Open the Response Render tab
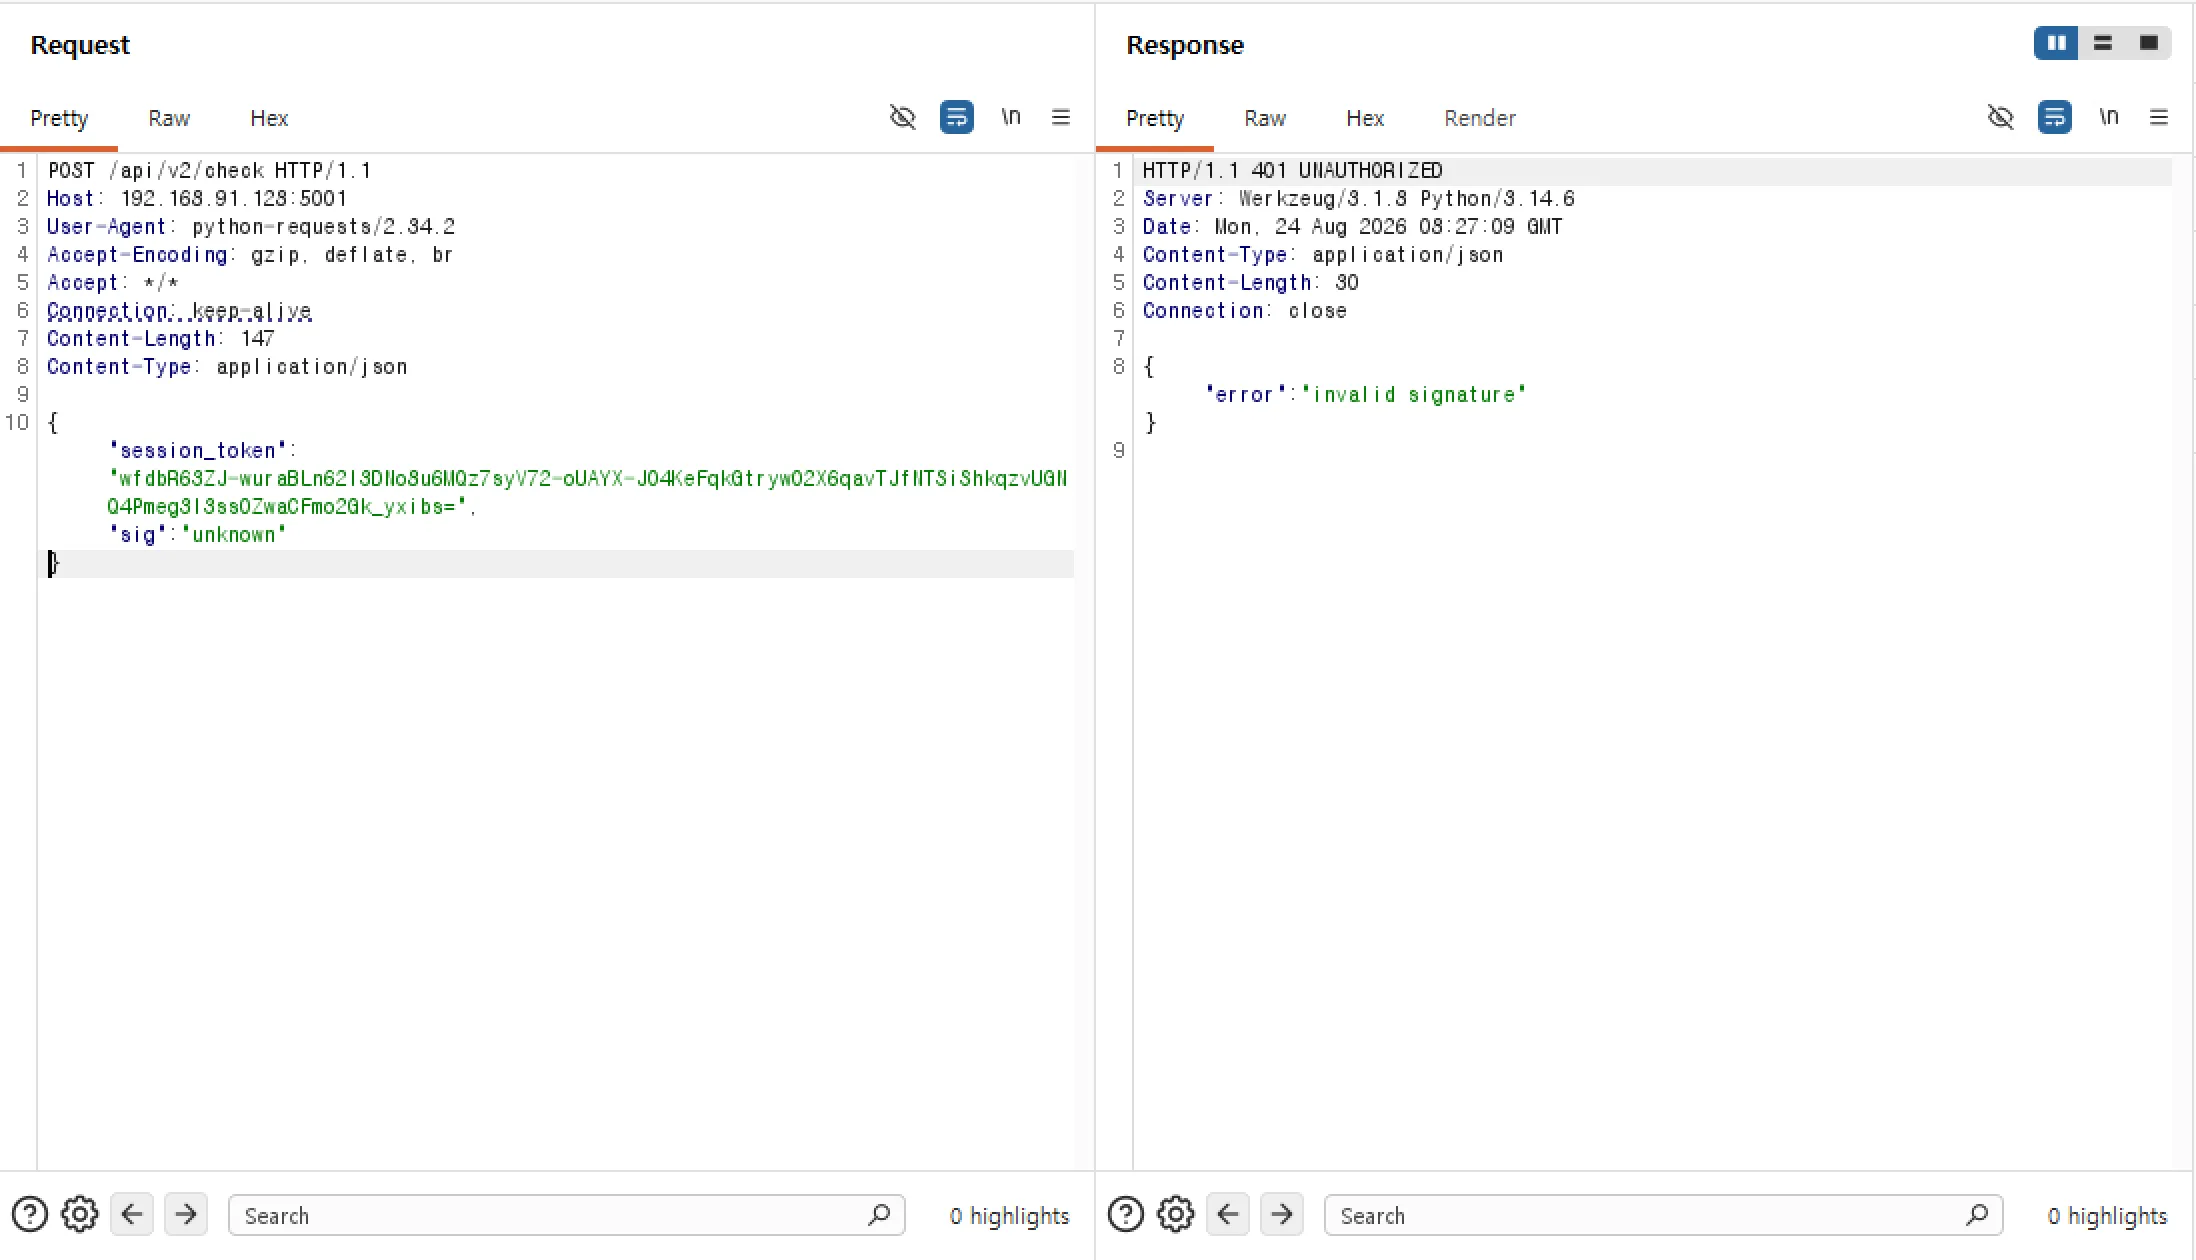The image size is (2196, 1260). [1480, 118]
